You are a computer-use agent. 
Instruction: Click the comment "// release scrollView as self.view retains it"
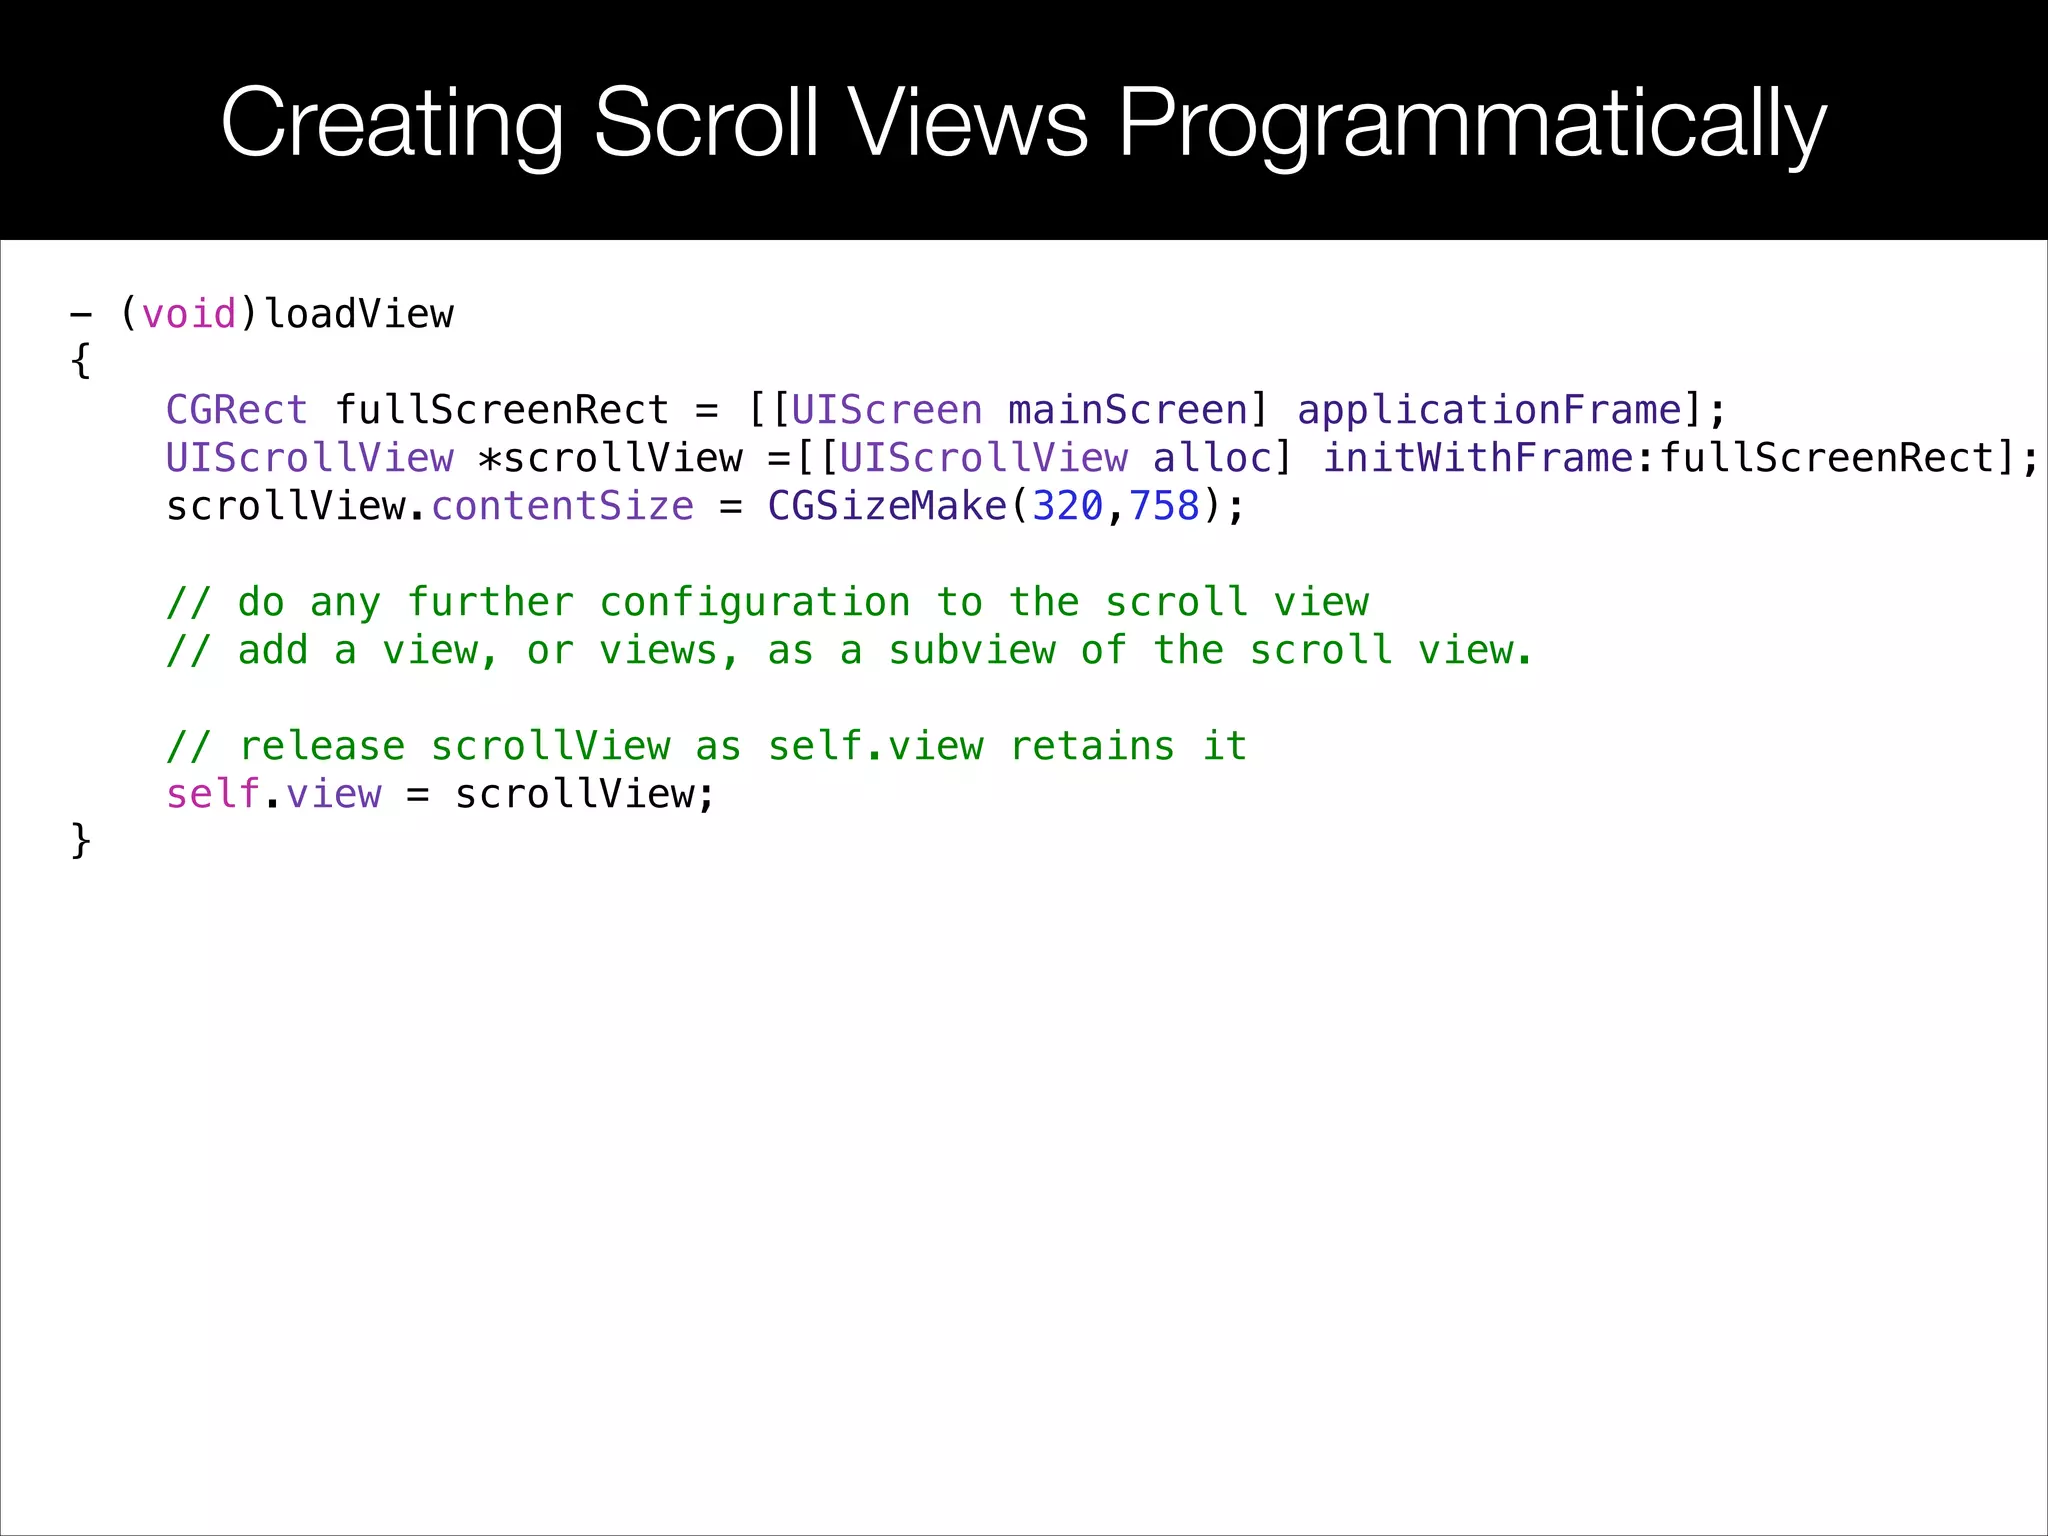point(707,746)
